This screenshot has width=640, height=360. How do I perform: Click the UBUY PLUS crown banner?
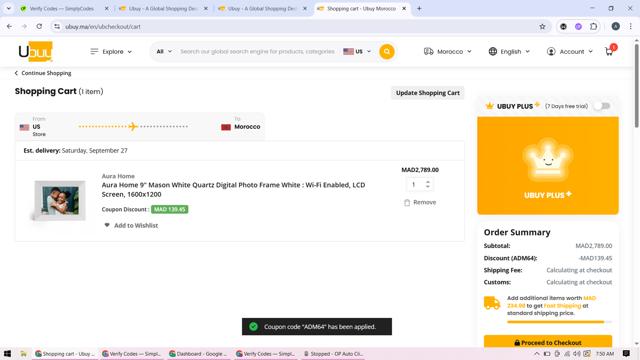tap(548, 165)
